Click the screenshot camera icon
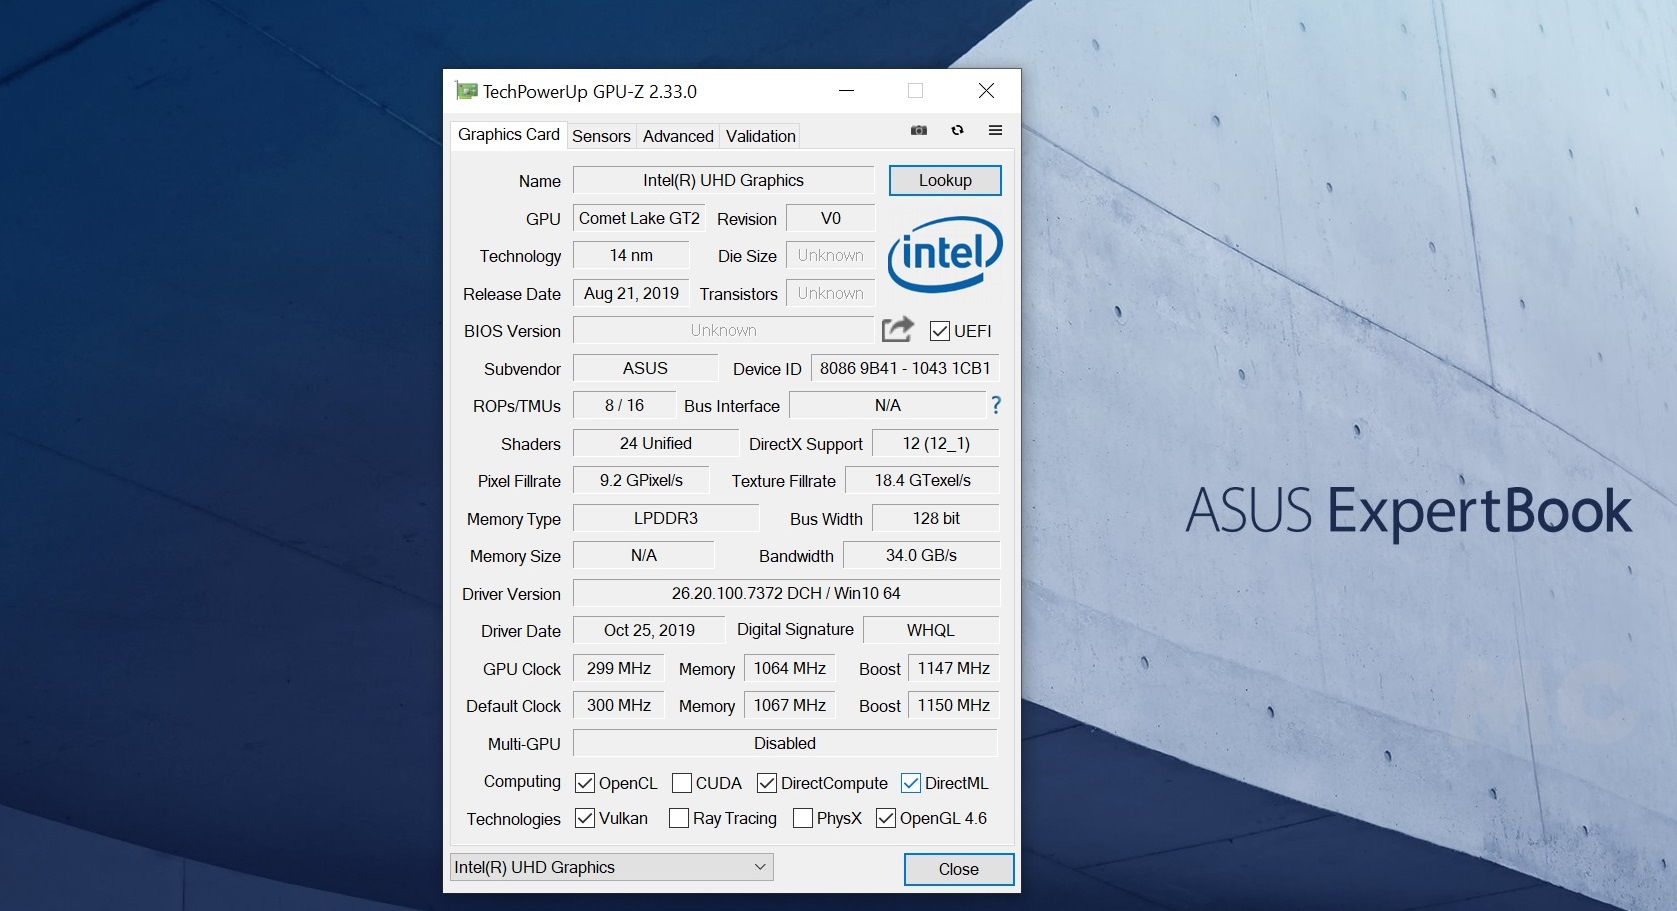This screenshot has width=1677, height=911. click(x=918, y=130)
